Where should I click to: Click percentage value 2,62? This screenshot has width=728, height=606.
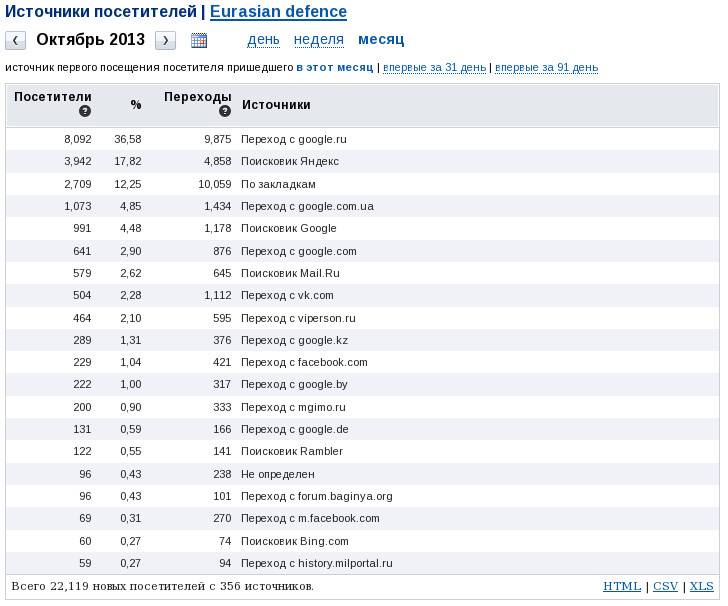[130, 273]
